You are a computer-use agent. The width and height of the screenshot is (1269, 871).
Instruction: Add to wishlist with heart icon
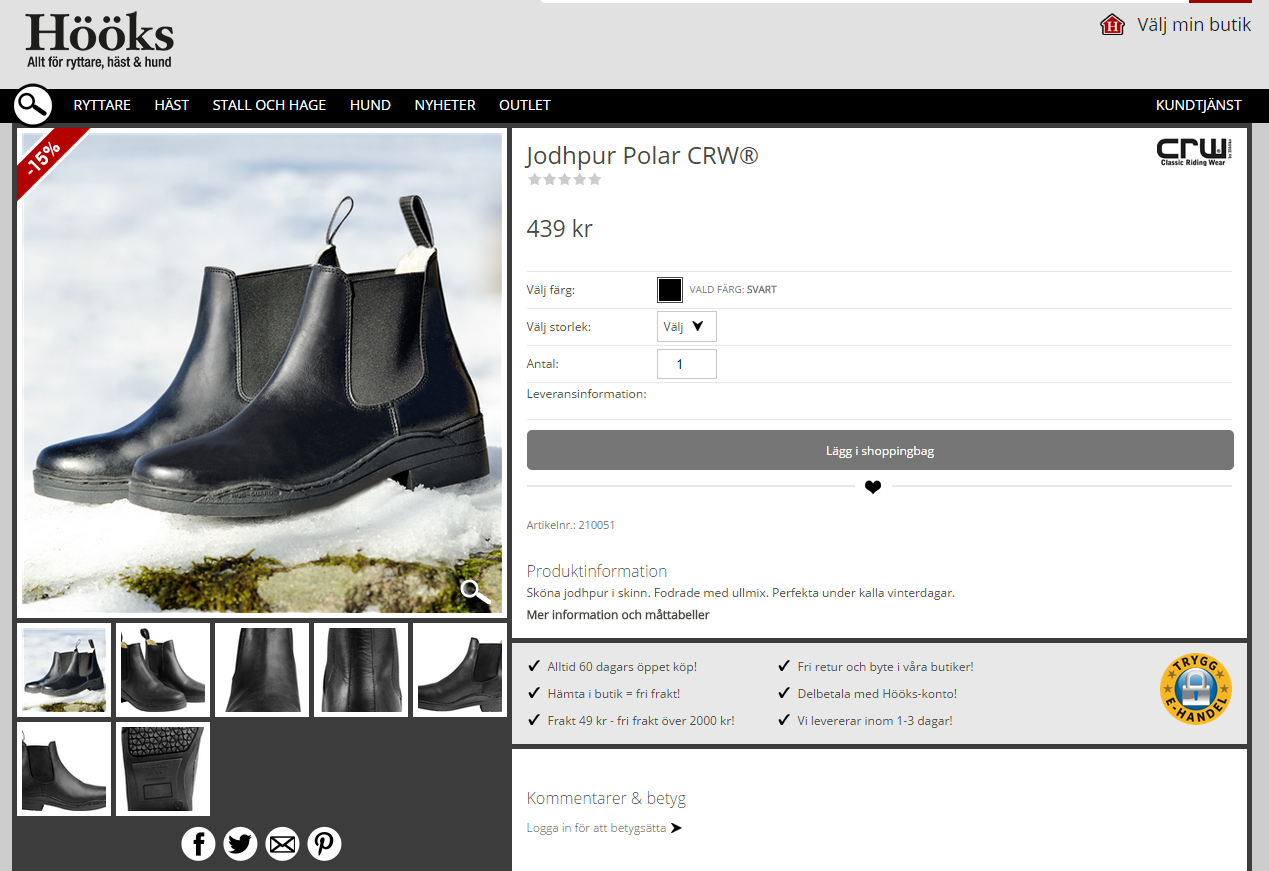873,487
